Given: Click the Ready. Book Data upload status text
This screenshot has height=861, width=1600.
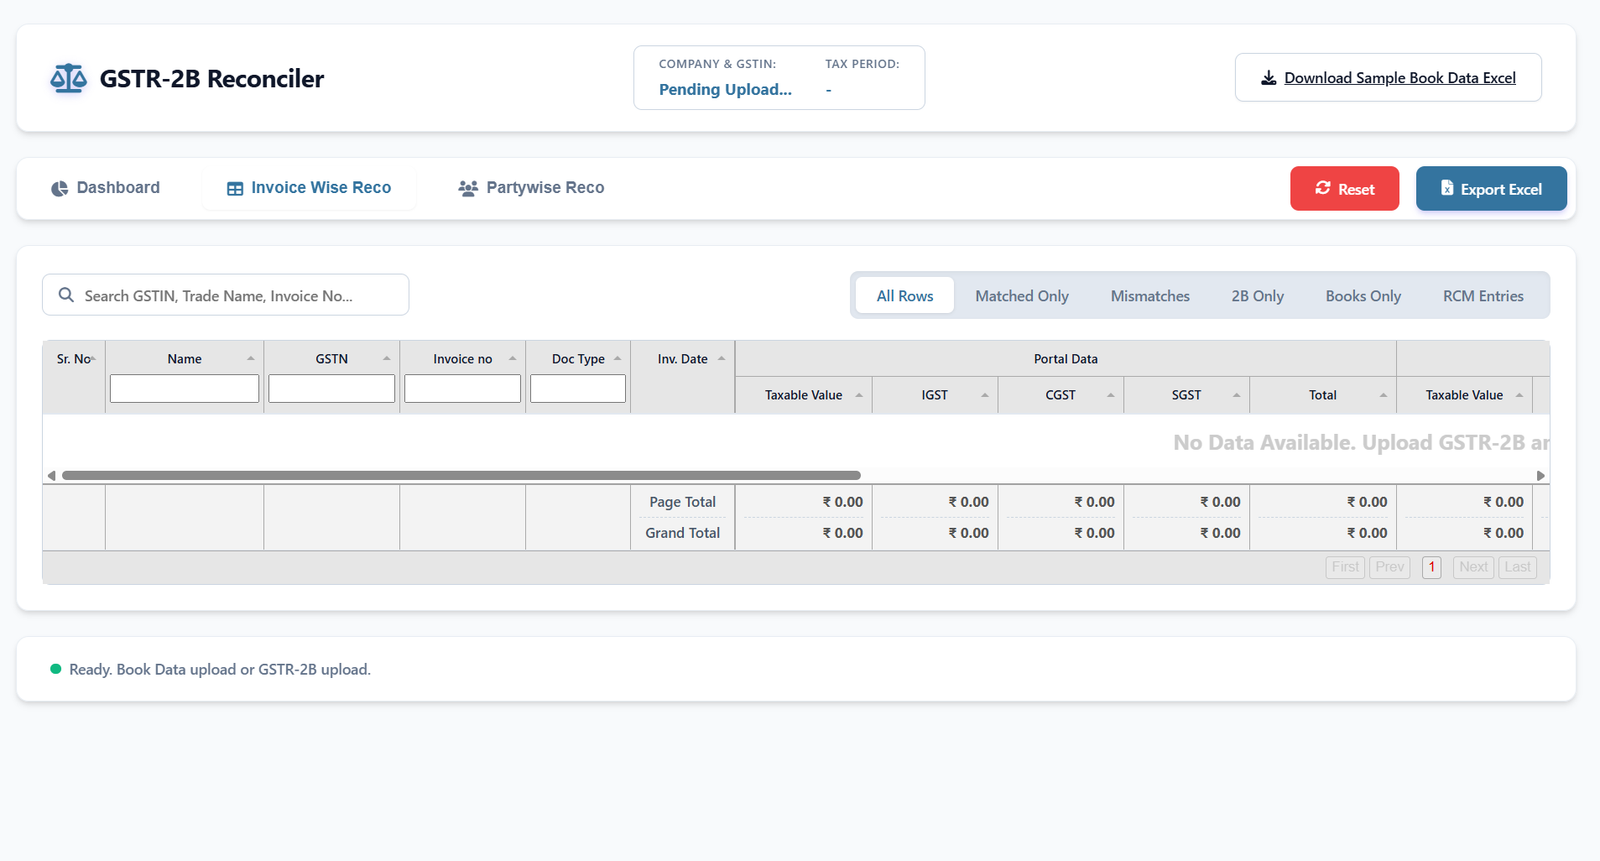Looking at the screenshot, I should pos(220,670).
